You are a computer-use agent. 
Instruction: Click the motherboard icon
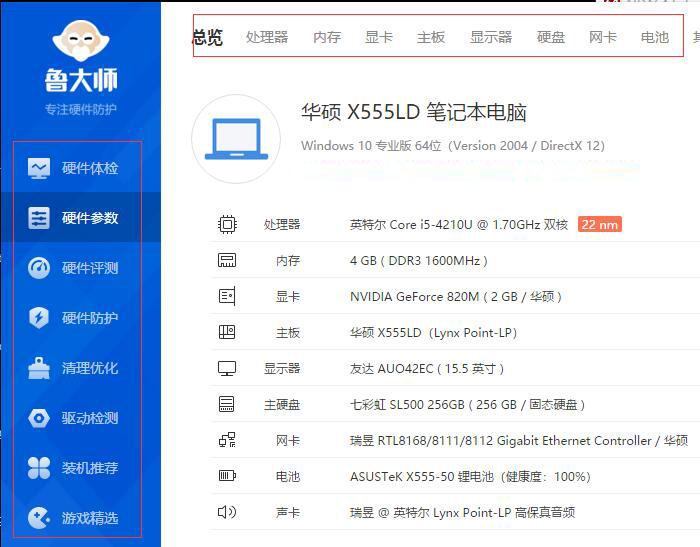(x=227, y=332)
